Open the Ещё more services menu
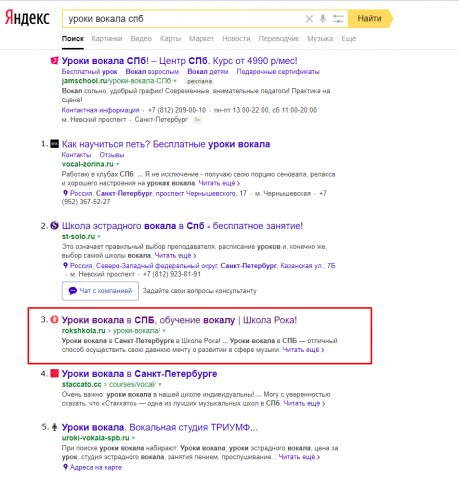 (349, 39)
